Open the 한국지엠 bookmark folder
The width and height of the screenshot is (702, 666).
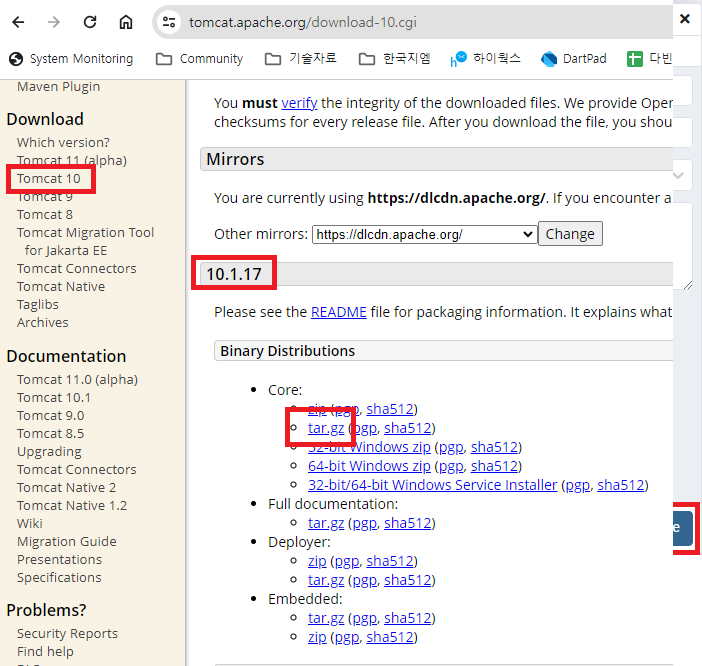click(394, 59)
